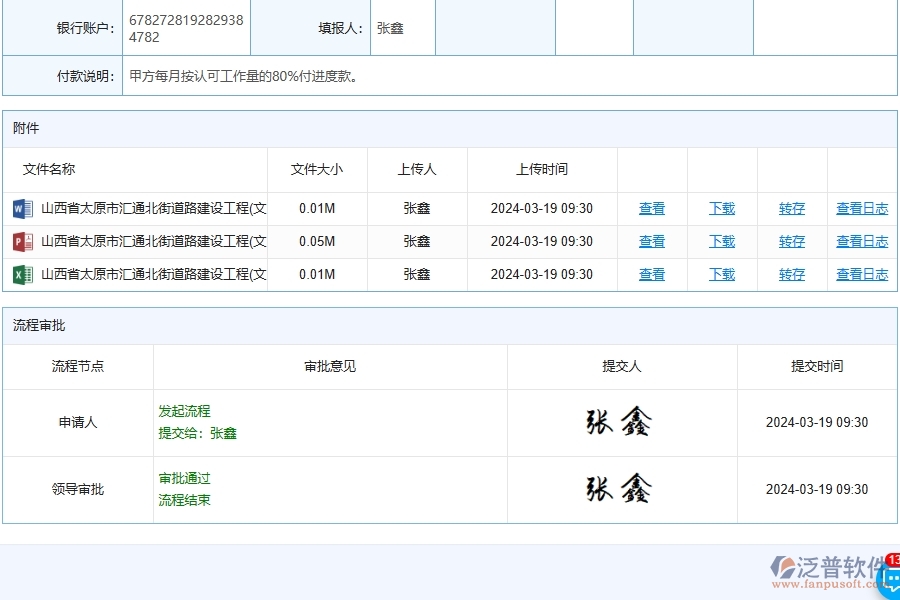Click 查看 on the PowerPoint attachment row
This screenshot has height=600, width=900.
(x=651, y=241)
